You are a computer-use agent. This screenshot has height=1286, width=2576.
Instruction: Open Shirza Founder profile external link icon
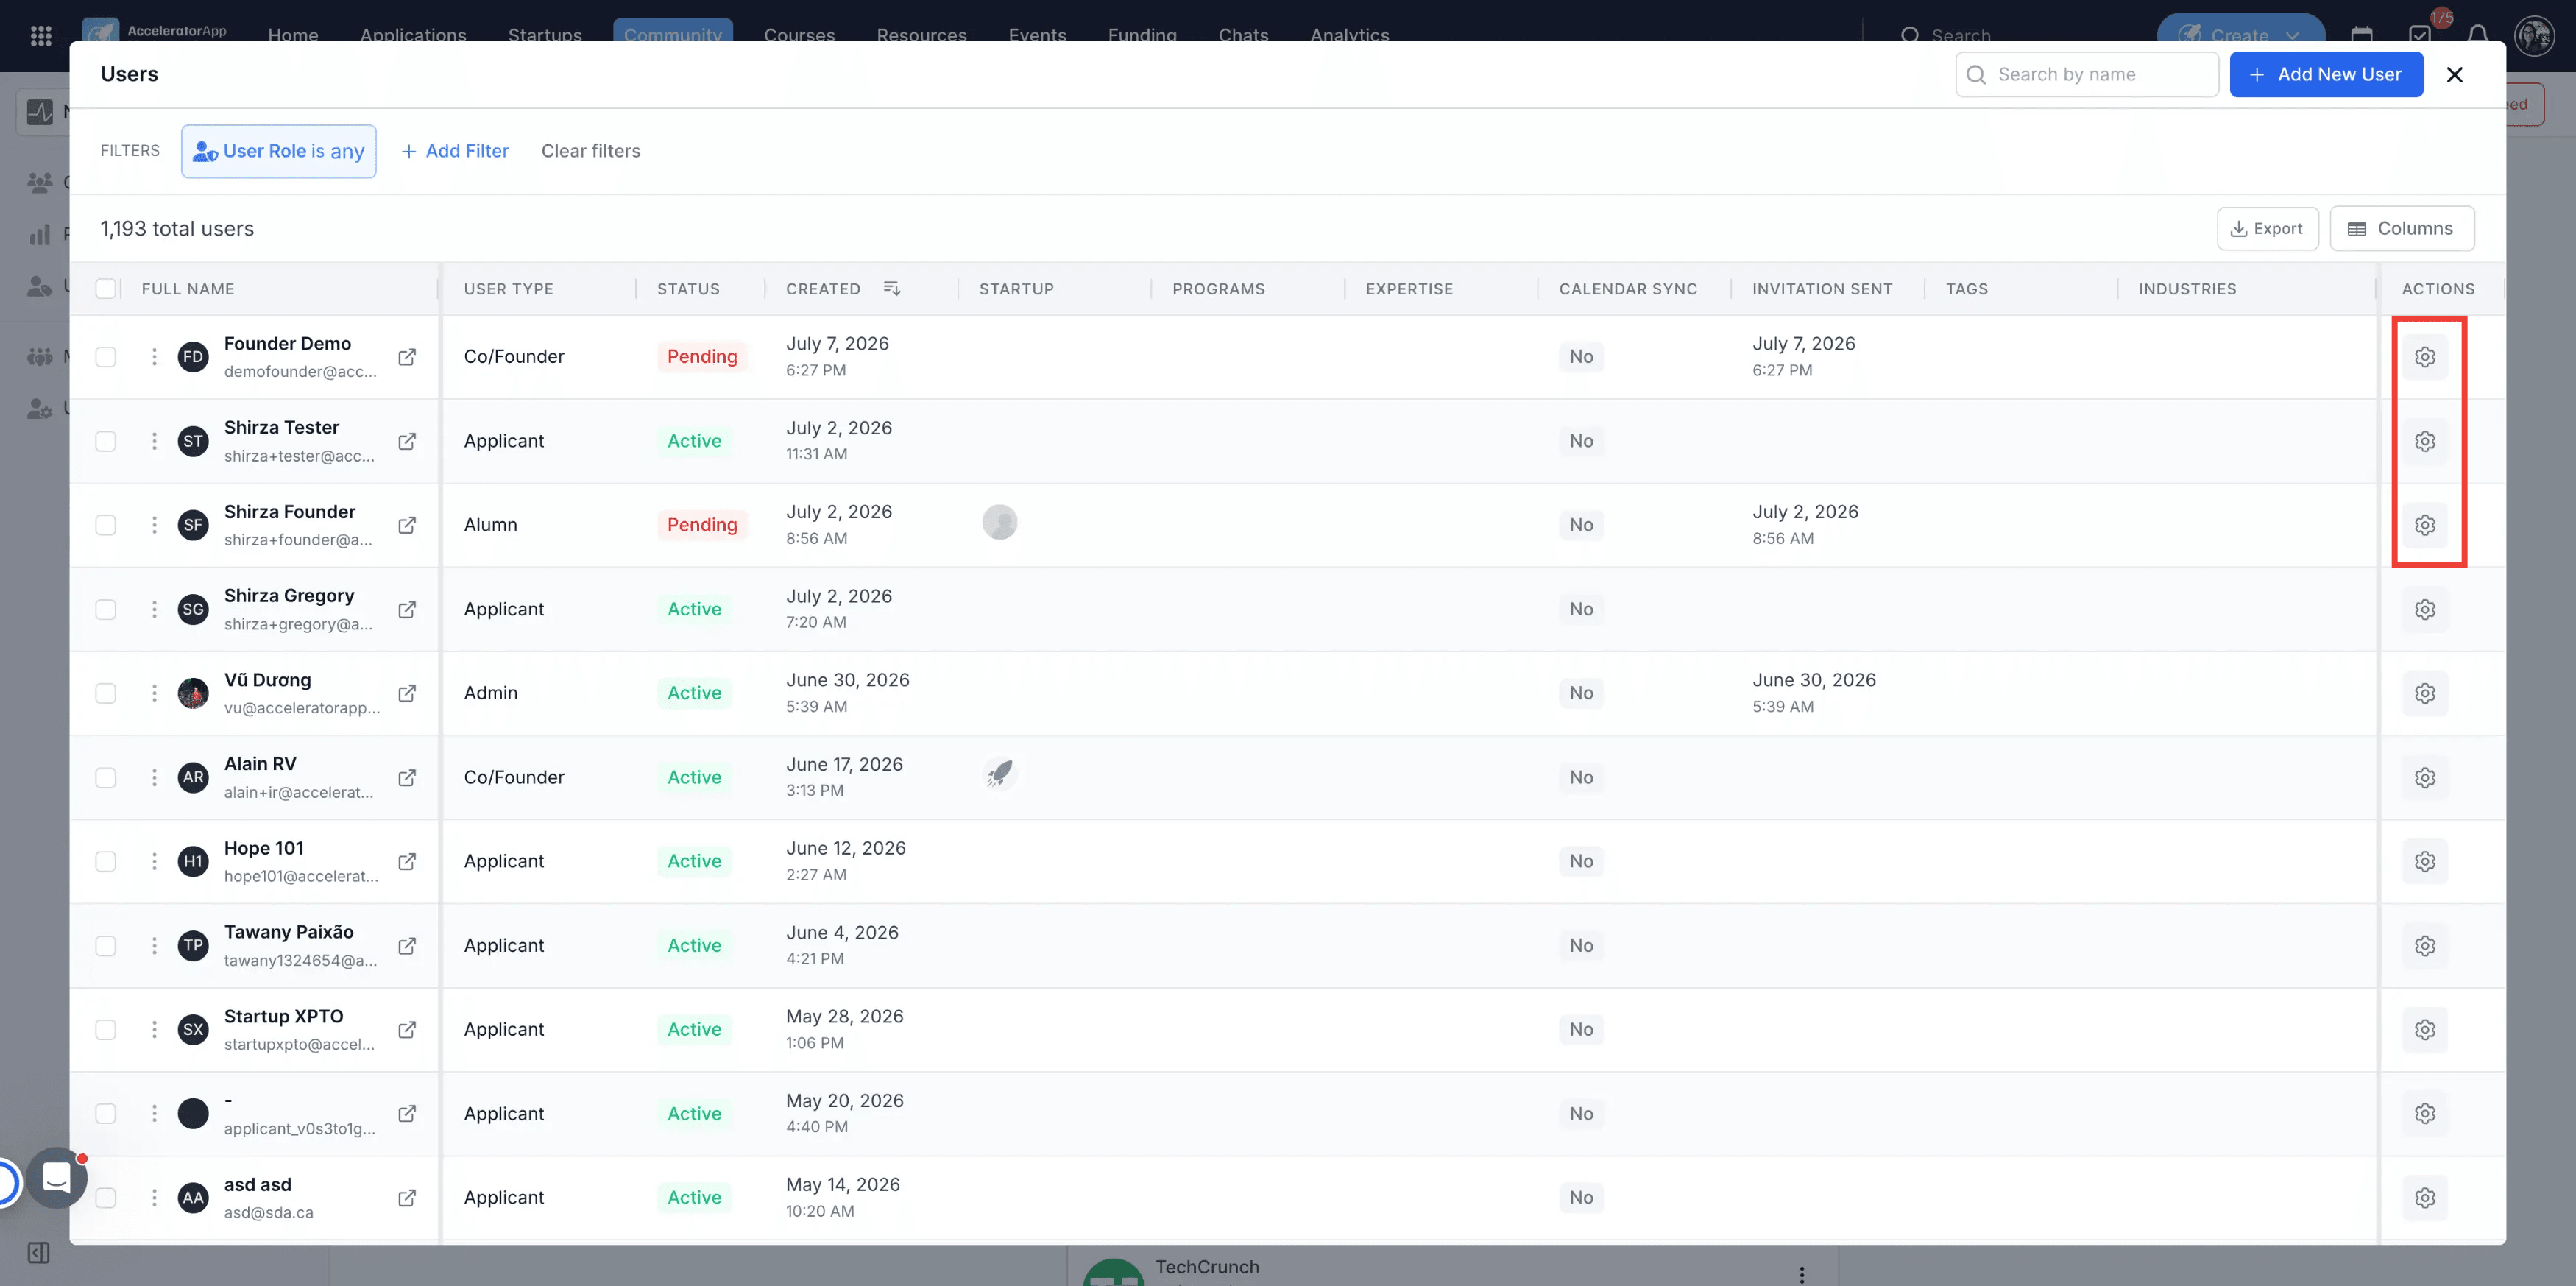coord(407,525)
